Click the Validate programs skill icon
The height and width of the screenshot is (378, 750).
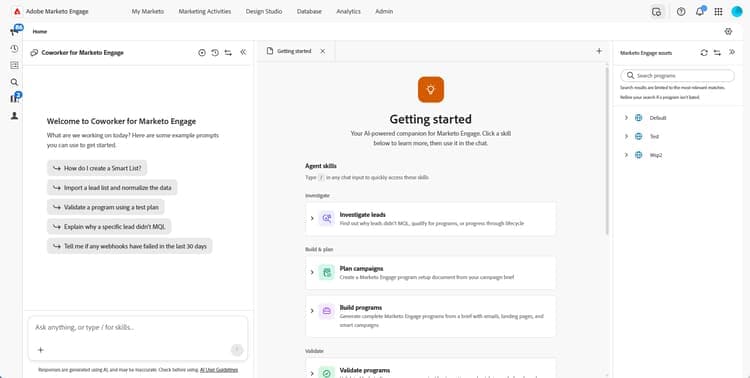tap(327, 373)
